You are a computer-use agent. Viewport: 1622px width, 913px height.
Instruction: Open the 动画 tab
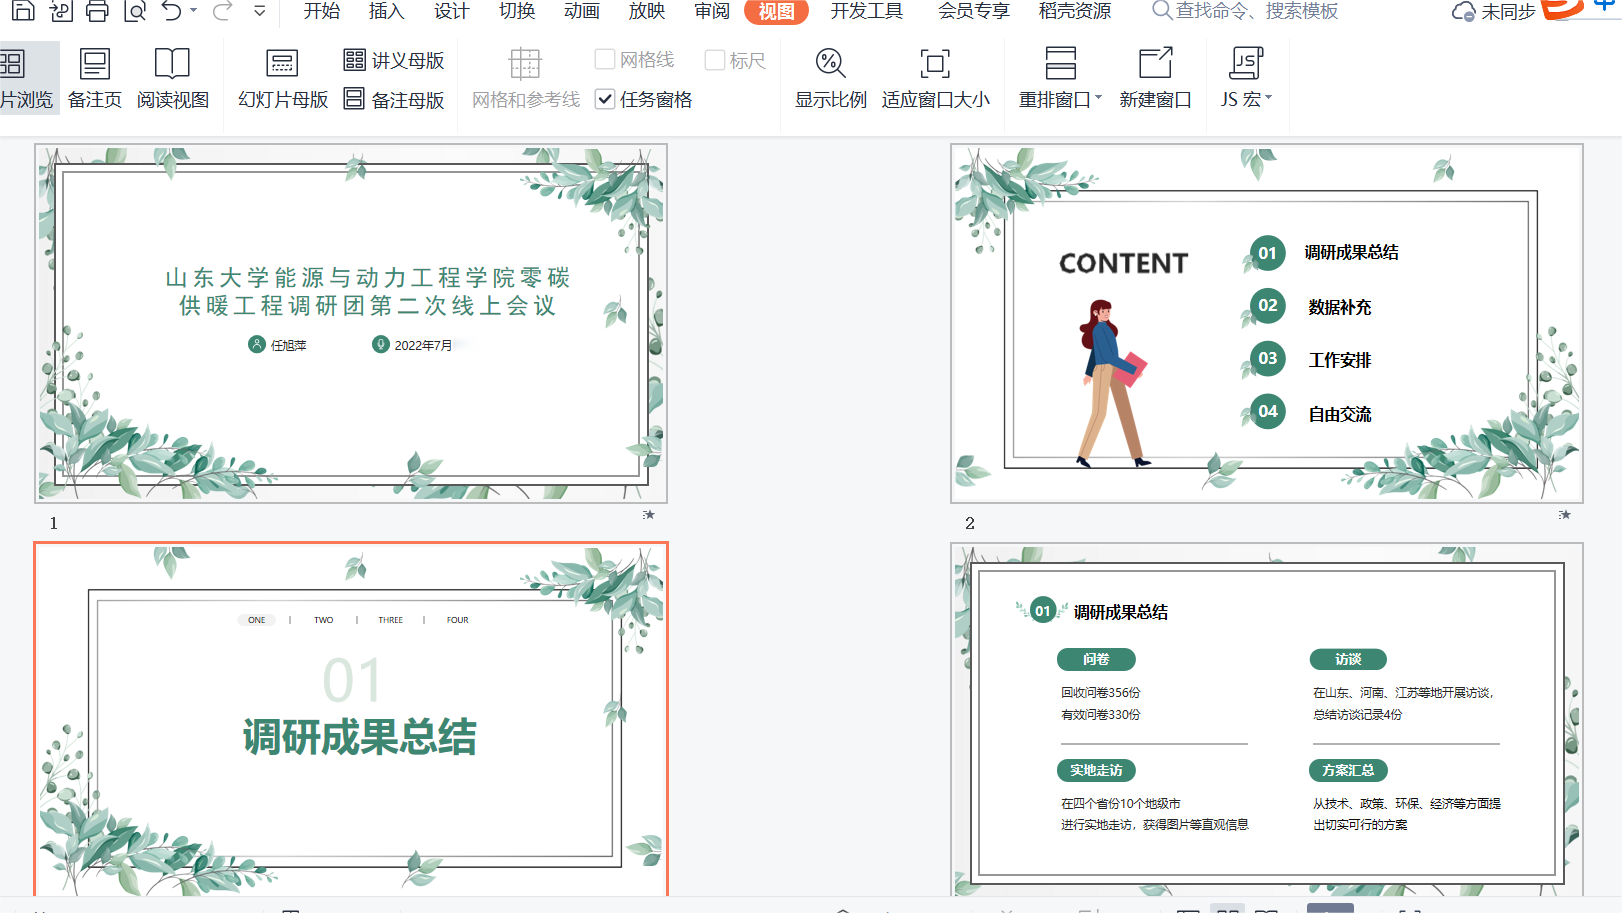tap(581, 11)
